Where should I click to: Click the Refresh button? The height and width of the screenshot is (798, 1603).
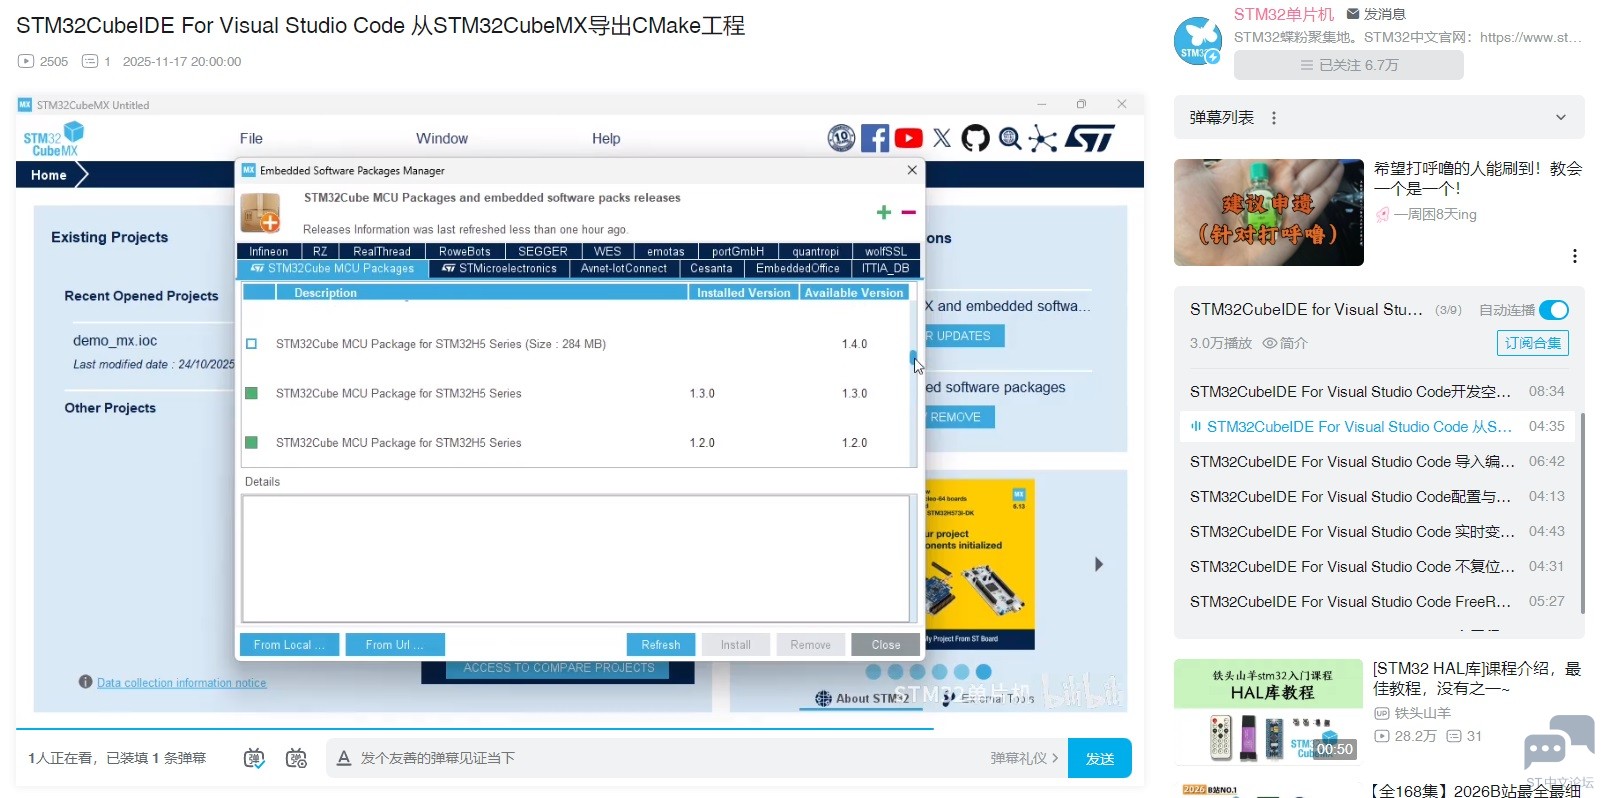(x=661, y=645)
